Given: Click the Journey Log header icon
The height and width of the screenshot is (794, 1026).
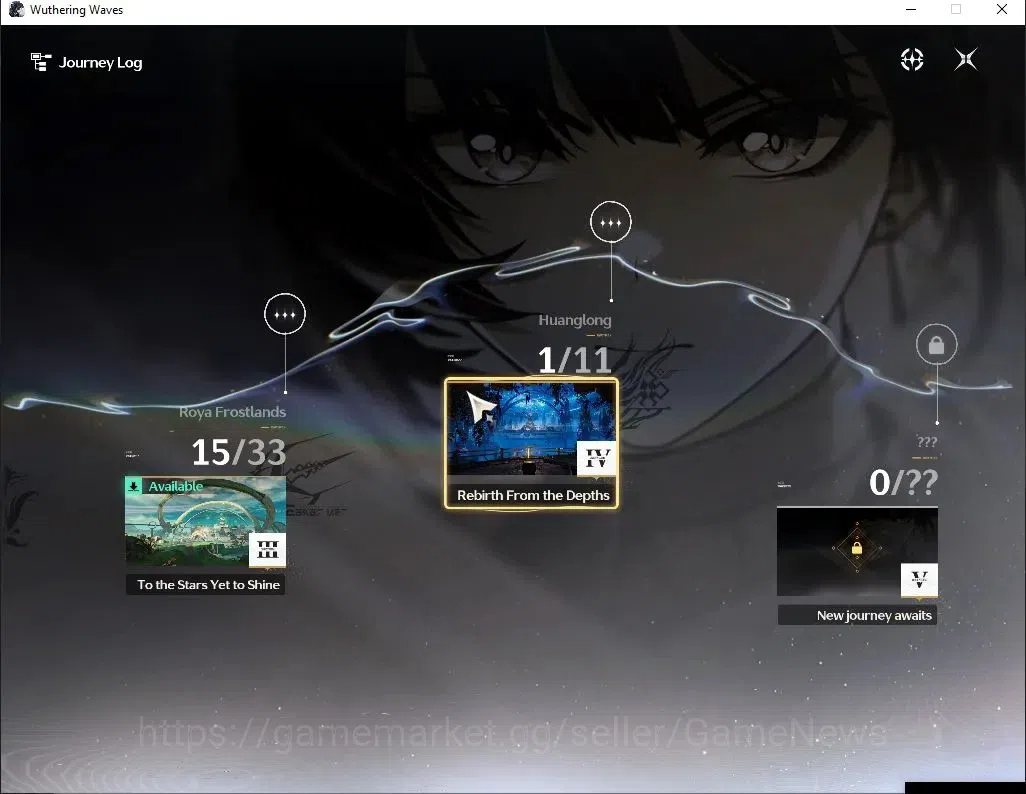Looking at the screenshot, I should [41, 62].
